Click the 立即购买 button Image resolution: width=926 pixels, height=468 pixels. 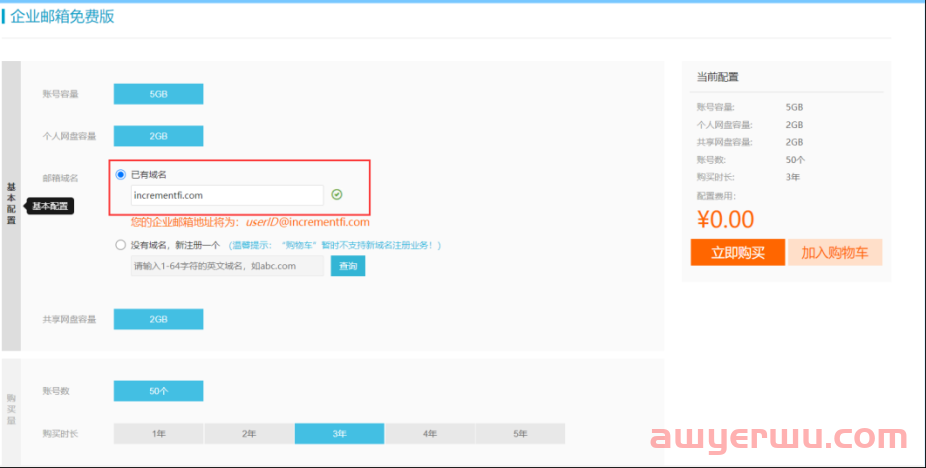click(x=737, y=252)
